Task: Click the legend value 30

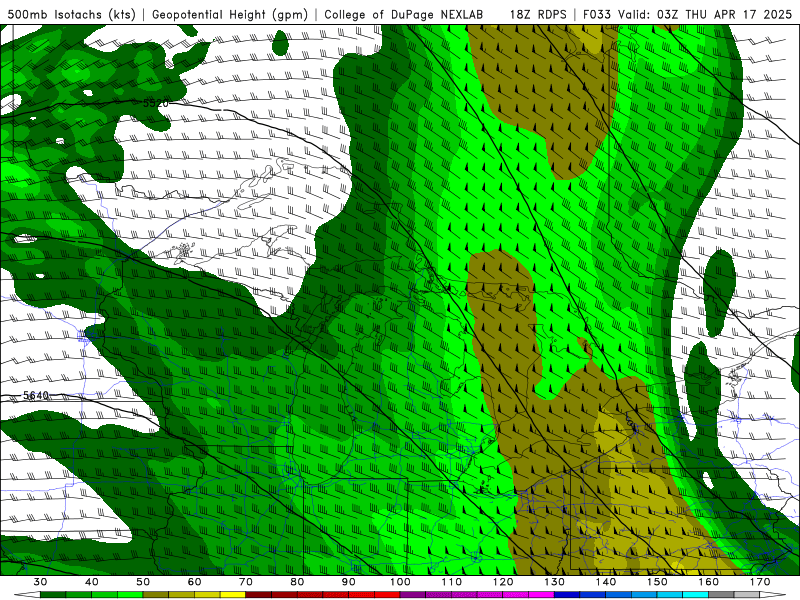Action: pyautogui.click(x=40, y=582)
